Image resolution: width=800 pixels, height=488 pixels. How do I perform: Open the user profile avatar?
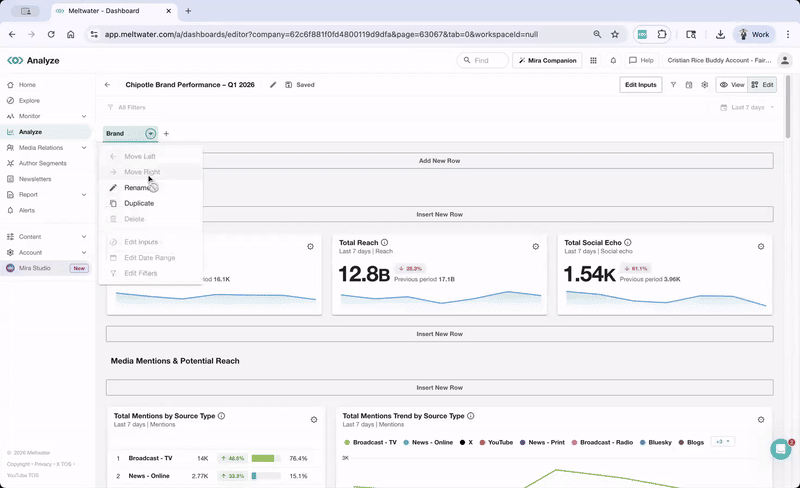pyautogui.click(x=784, y=60)
